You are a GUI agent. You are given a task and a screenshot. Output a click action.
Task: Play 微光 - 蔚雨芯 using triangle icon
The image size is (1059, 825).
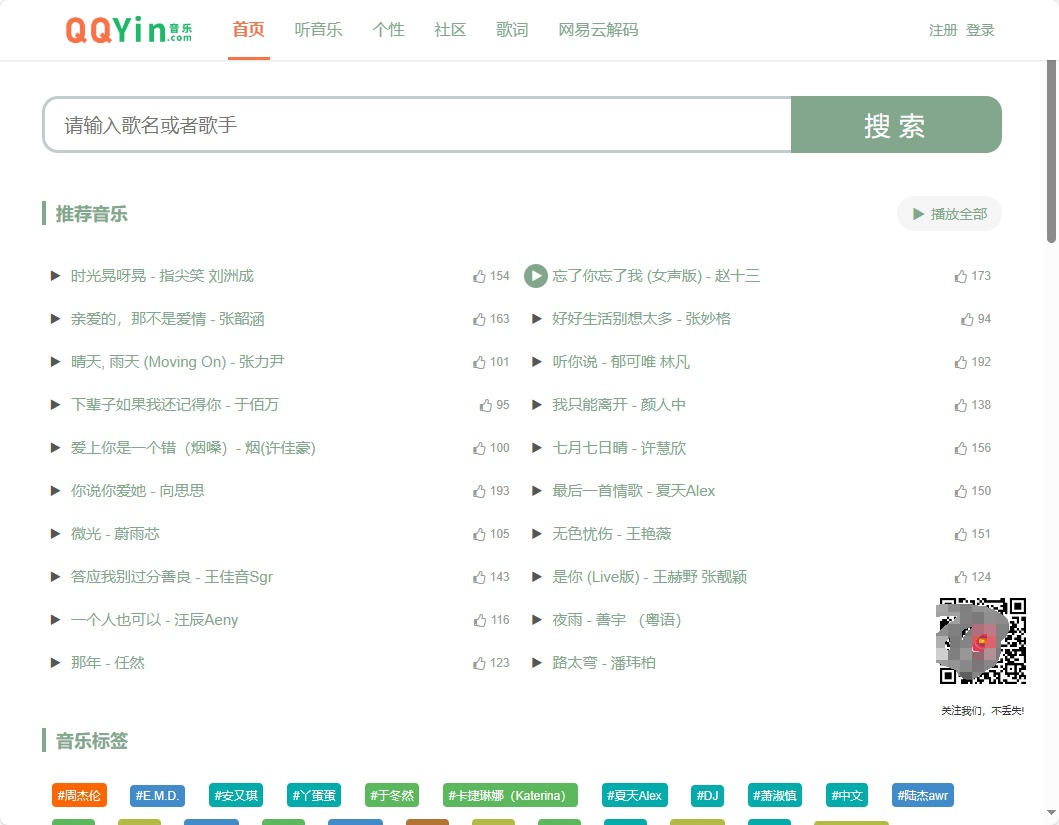point(56,534)
